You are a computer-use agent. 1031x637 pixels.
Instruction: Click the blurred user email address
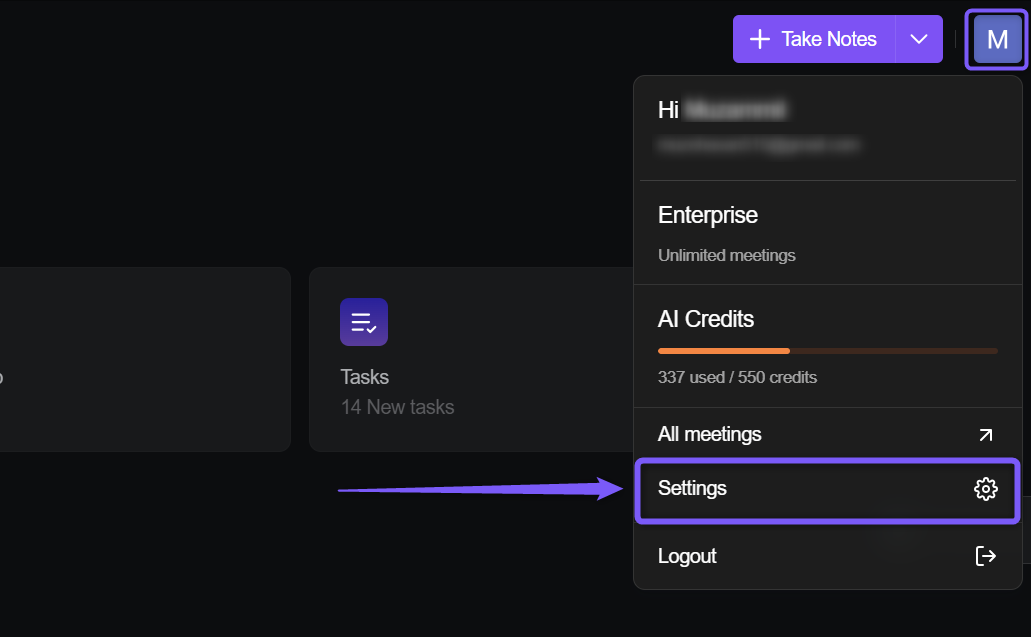pyautogui.click(x=758, y=145)
